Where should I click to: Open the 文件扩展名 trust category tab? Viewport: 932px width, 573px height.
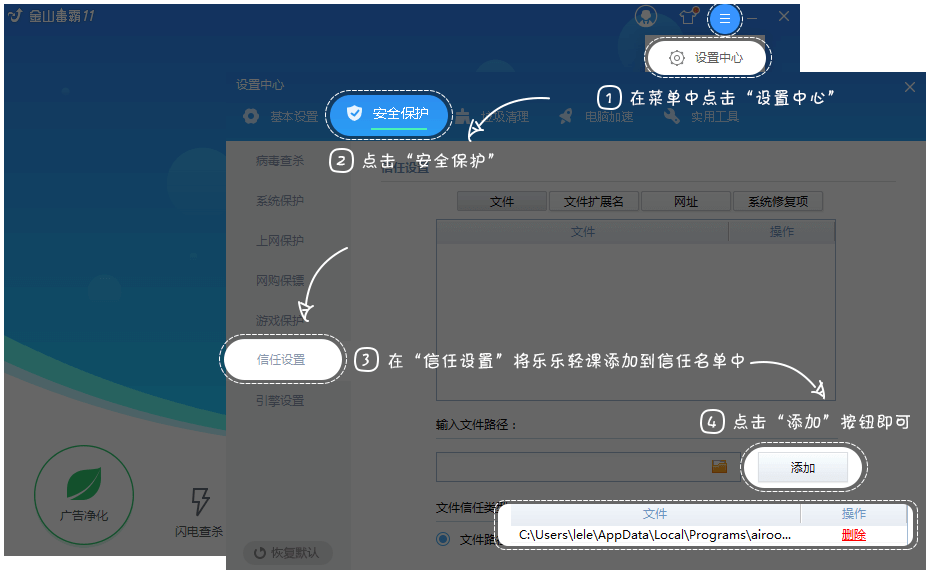click(x=594, y=202)
